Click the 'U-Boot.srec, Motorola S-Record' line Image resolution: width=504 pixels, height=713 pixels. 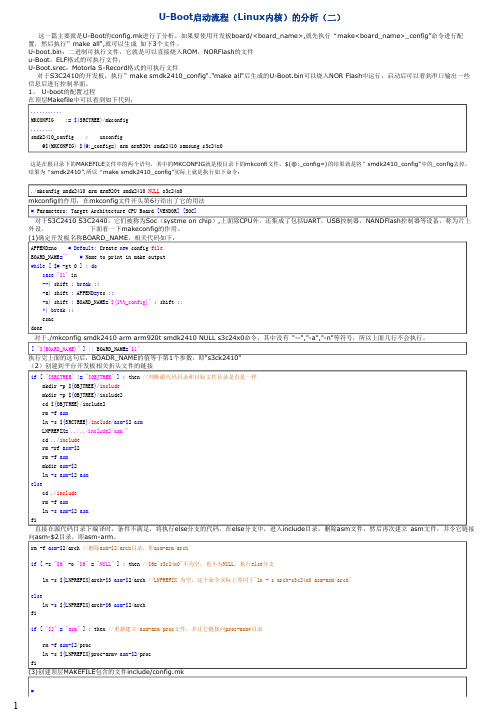point(103,67)
